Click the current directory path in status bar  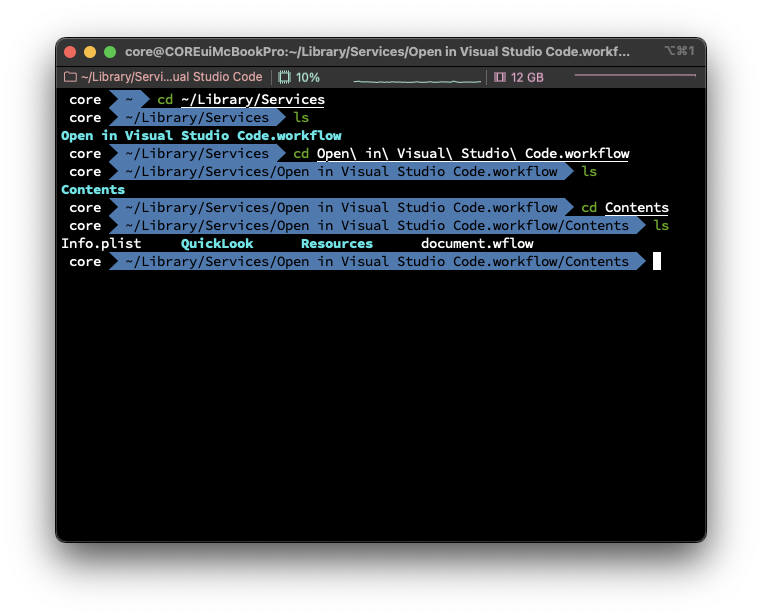click(x=172, y=77)
